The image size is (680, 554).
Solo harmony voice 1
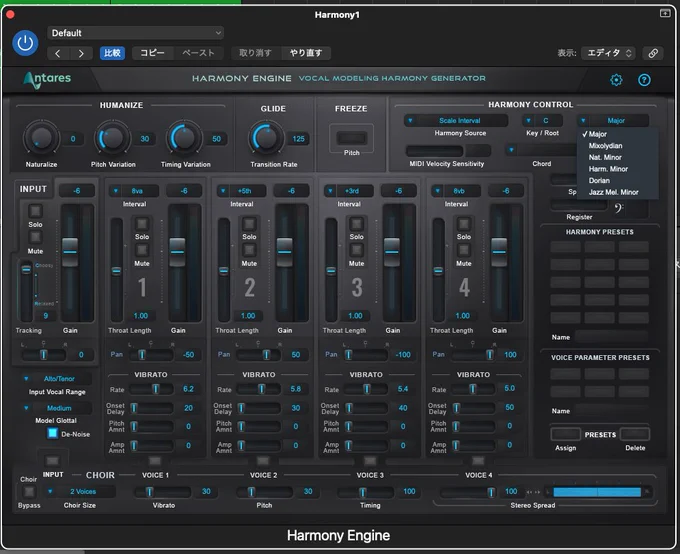coord(142,223)
